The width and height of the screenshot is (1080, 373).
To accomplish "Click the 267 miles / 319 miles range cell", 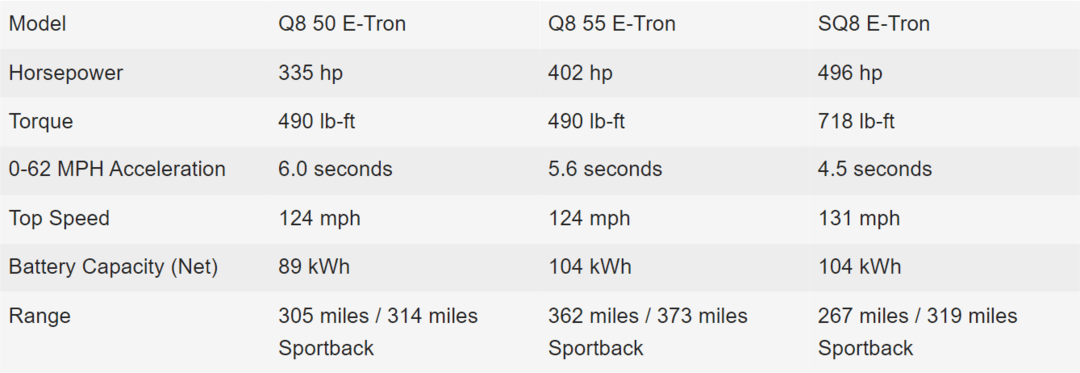I will (x=917, y=332).
